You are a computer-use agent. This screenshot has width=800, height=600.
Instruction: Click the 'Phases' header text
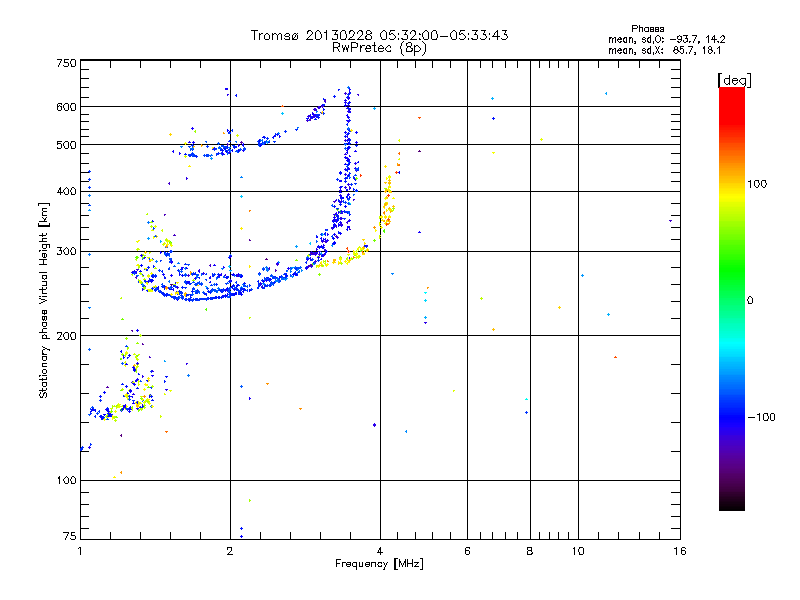point(647,29)
